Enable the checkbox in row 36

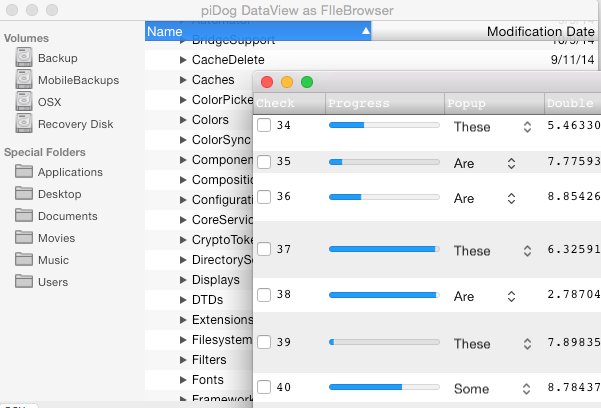click(x=264, y=197)
